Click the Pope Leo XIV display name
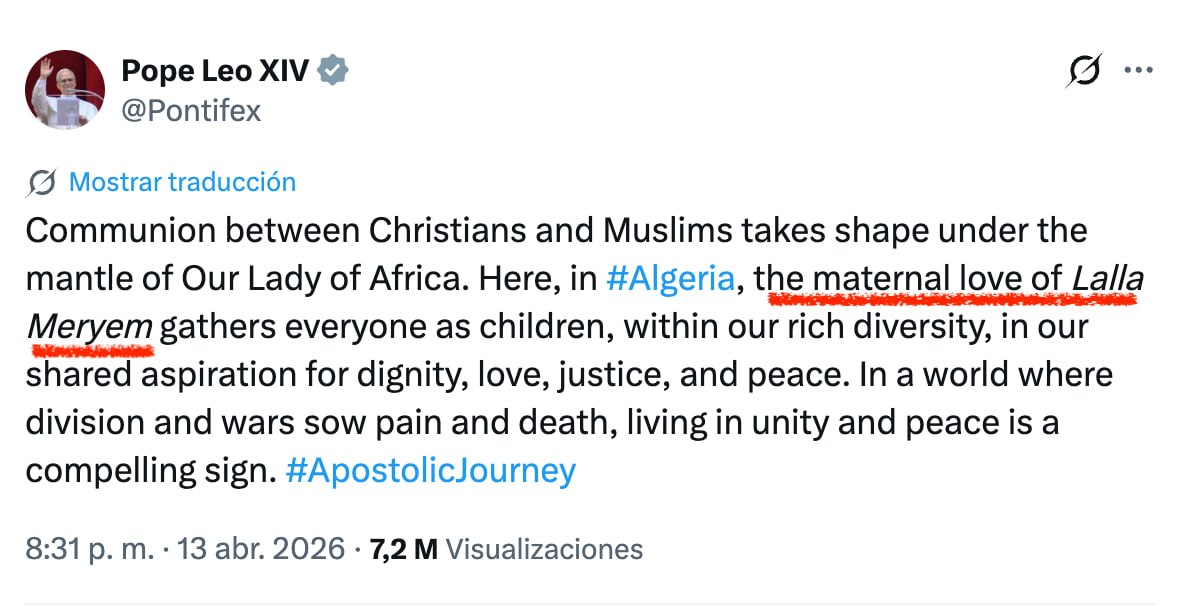This screenshot has width=1182, height=606. [x=216, y=71]
